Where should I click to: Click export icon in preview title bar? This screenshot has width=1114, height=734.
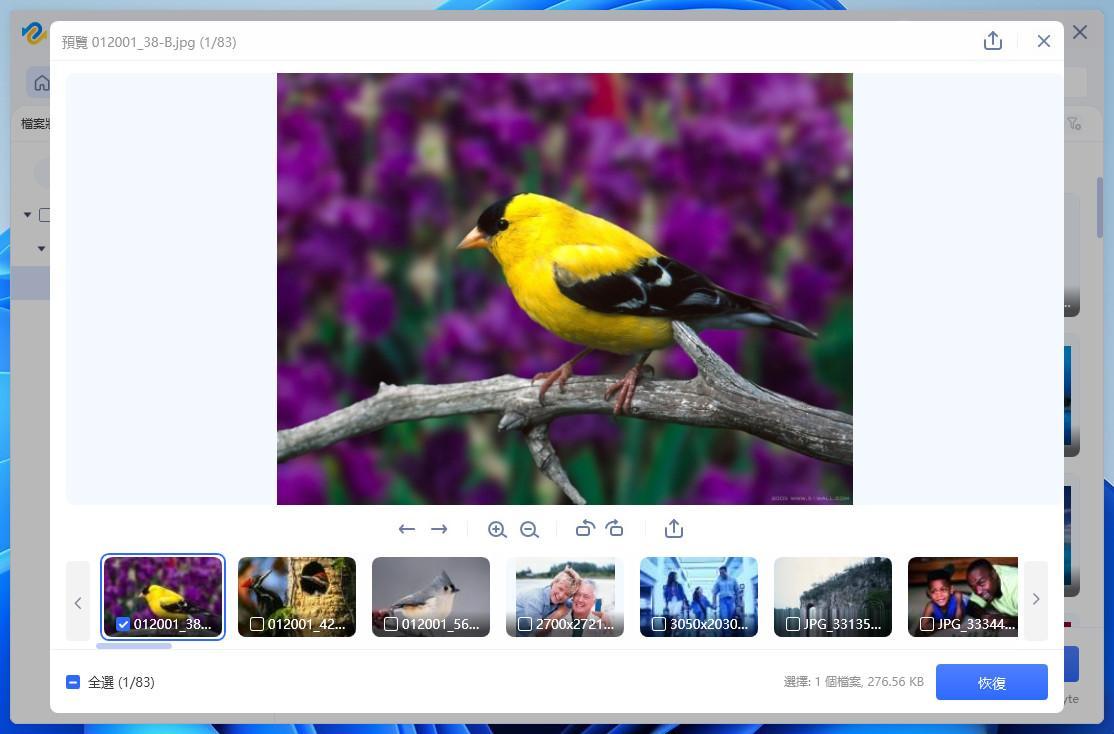point(993,41)
